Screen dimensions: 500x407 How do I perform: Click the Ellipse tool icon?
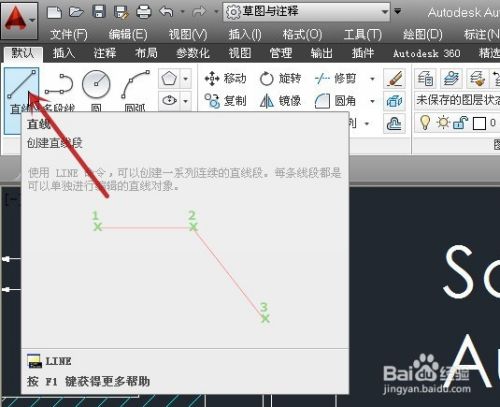point(169,100)
